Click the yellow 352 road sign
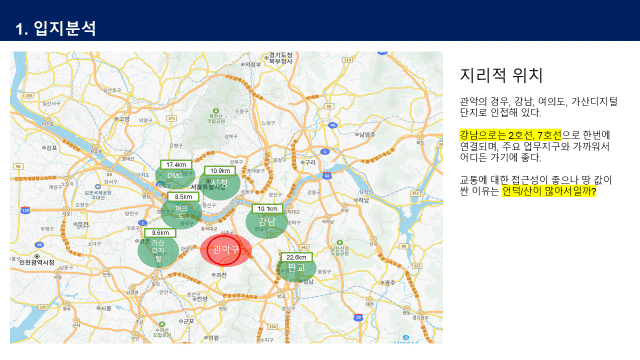This screenshot has height=360, width=640. [416, 193]
